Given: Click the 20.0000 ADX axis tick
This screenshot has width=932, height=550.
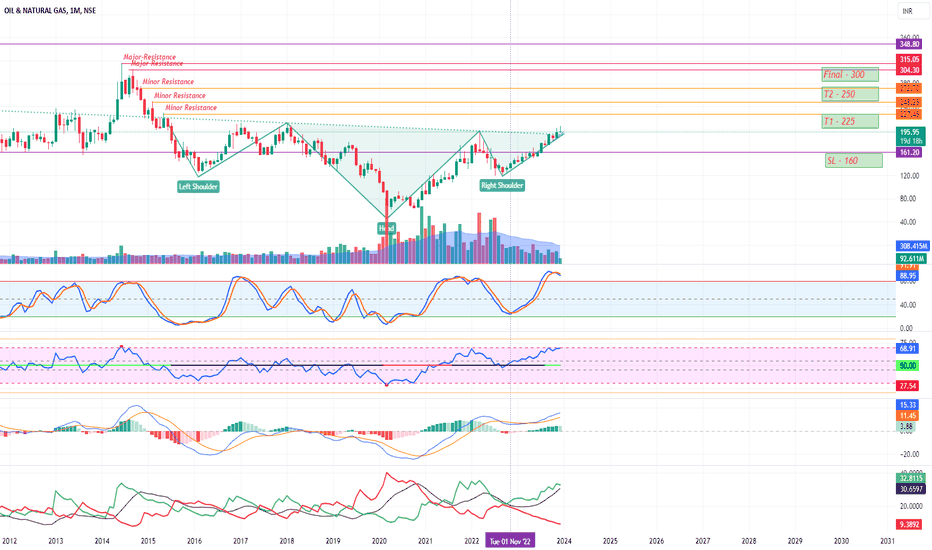Looking at the screenshot, I should point(911,507).
